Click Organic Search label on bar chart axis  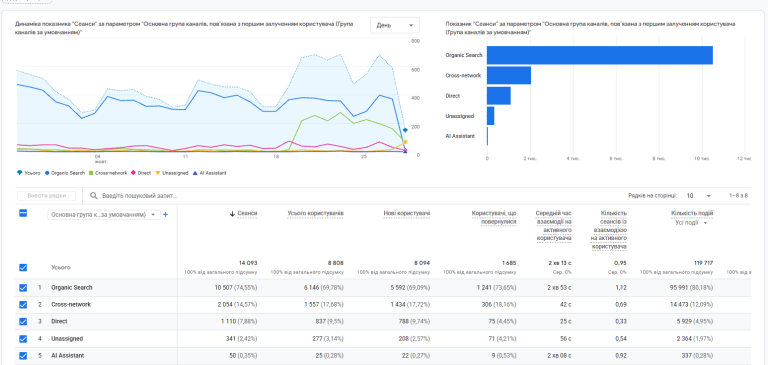463,55
